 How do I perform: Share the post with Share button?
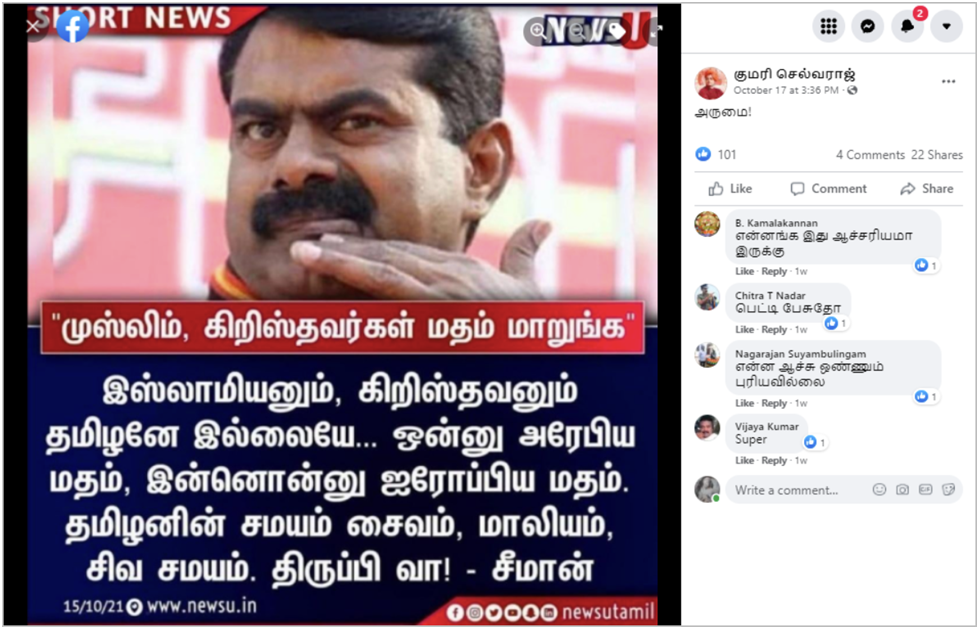click(927, 189)
